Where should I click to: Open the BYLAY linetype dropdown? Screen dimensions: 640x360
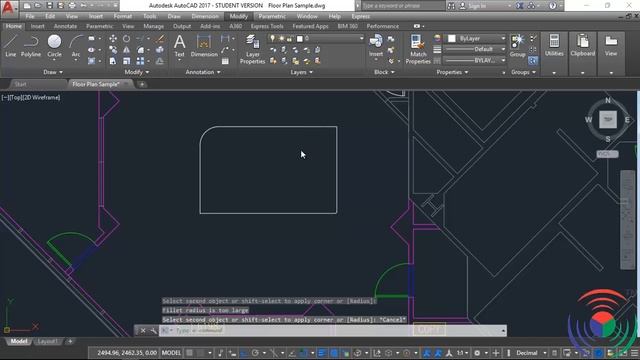(475, 60)
